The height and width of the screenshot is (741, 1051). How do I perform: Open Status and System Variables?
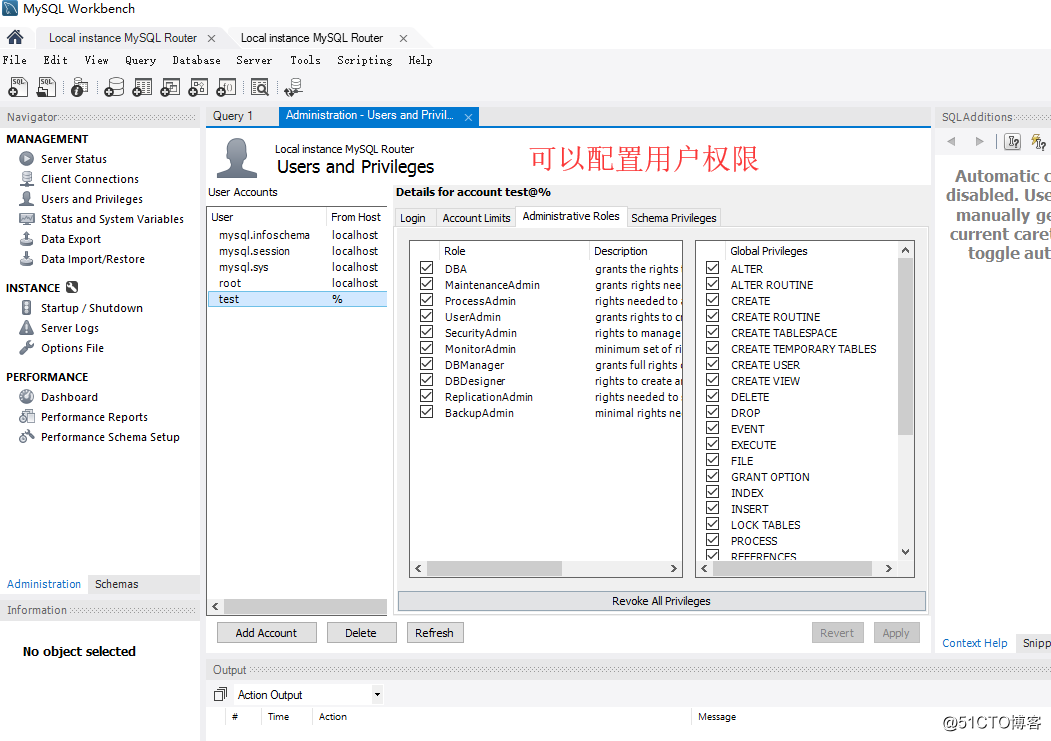pyautogui.click(x=112, y=219)
